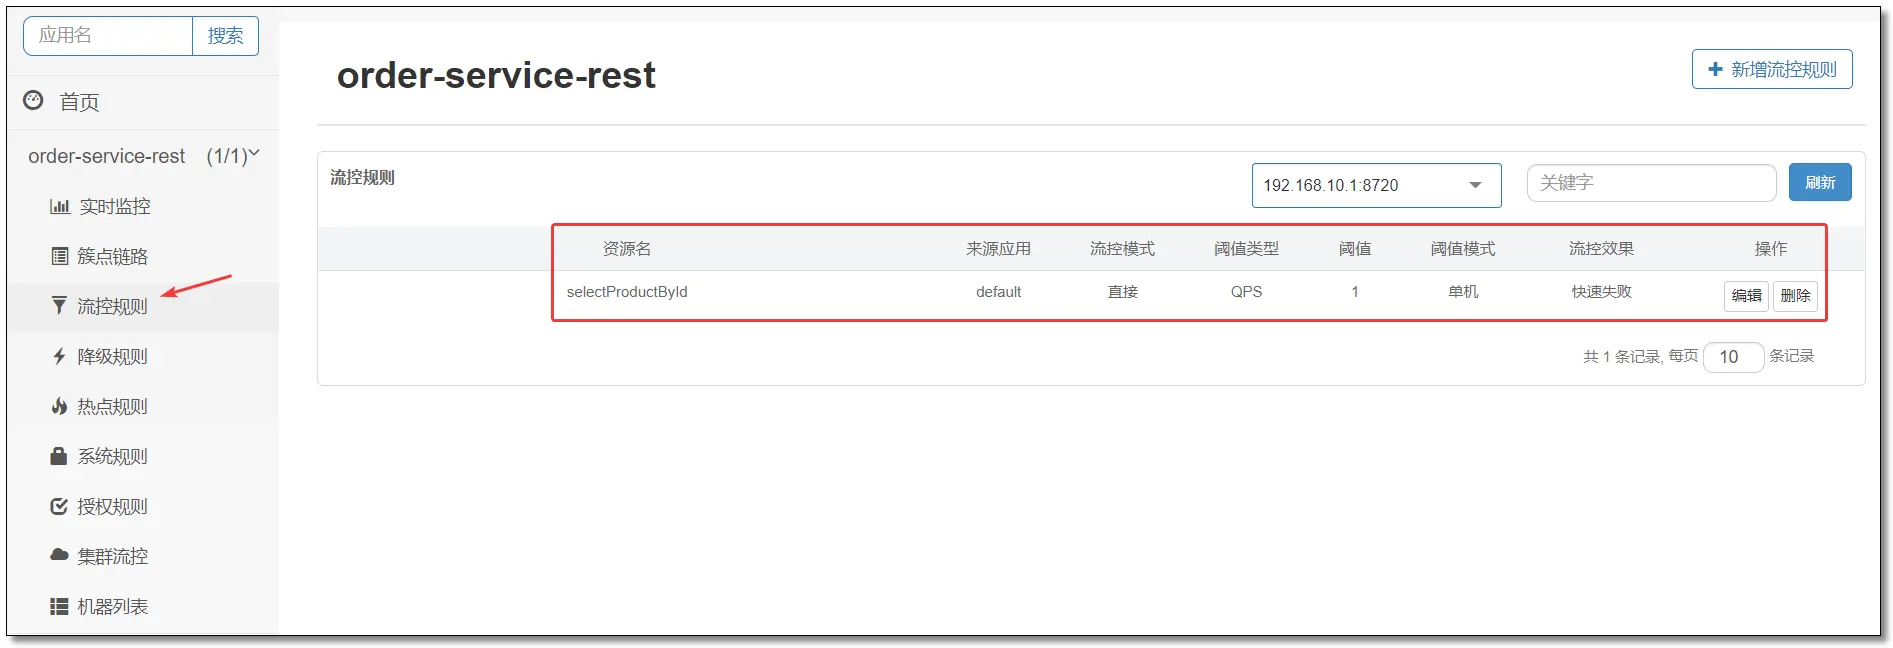
Task: Click the 来源应用 column header
Action: pos(998,249)
